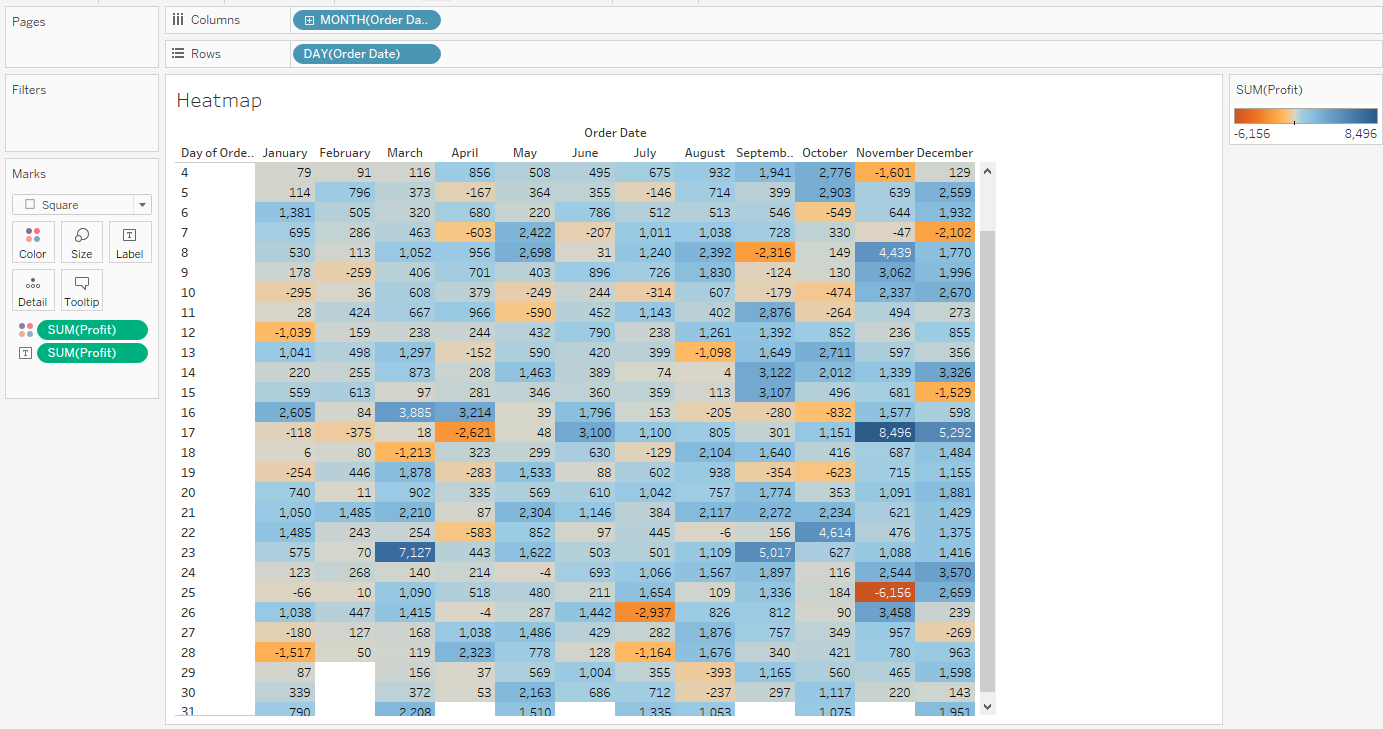Click the Heatmap sheet title
The image size is (1383, 729).
(x=219, y=101)
